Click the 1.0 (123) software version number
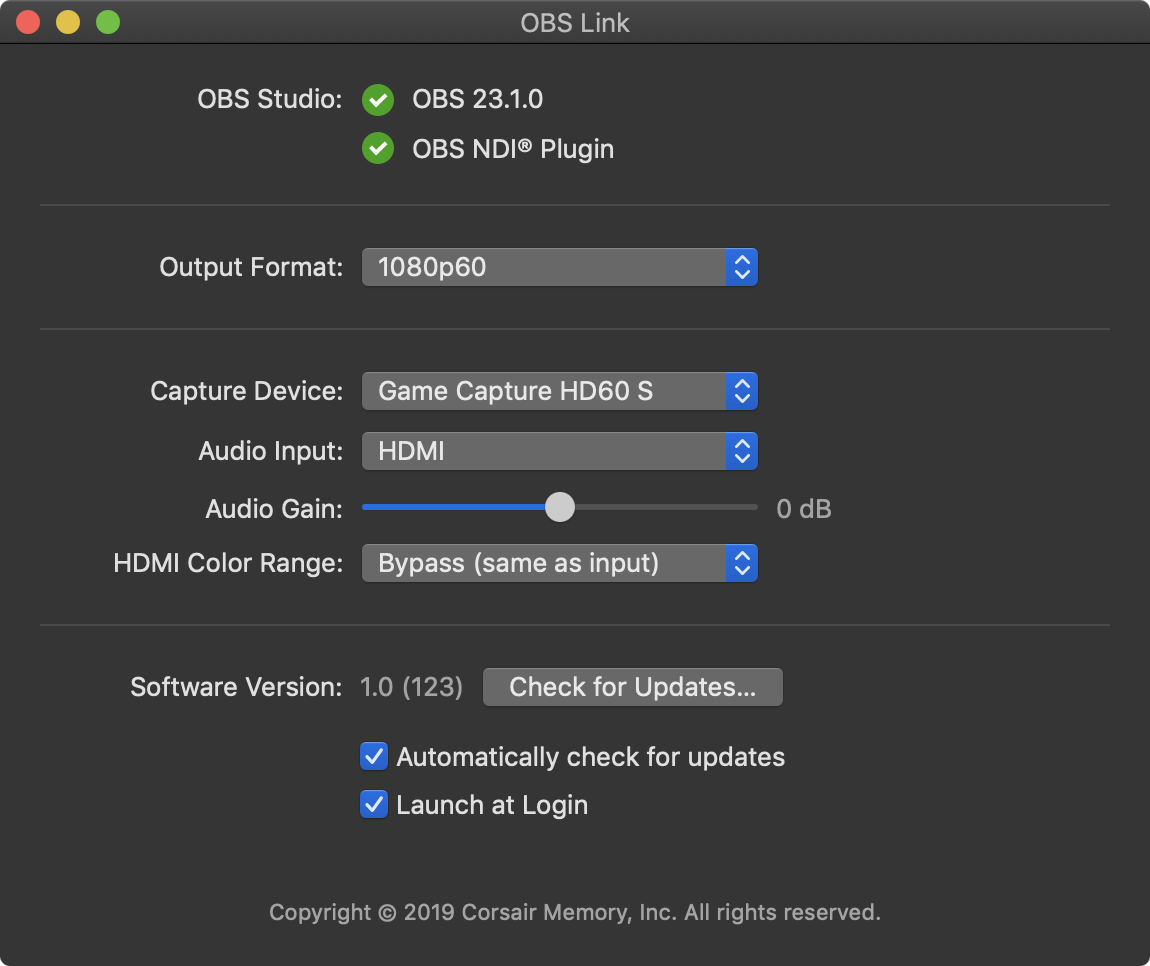 (411, 687)
